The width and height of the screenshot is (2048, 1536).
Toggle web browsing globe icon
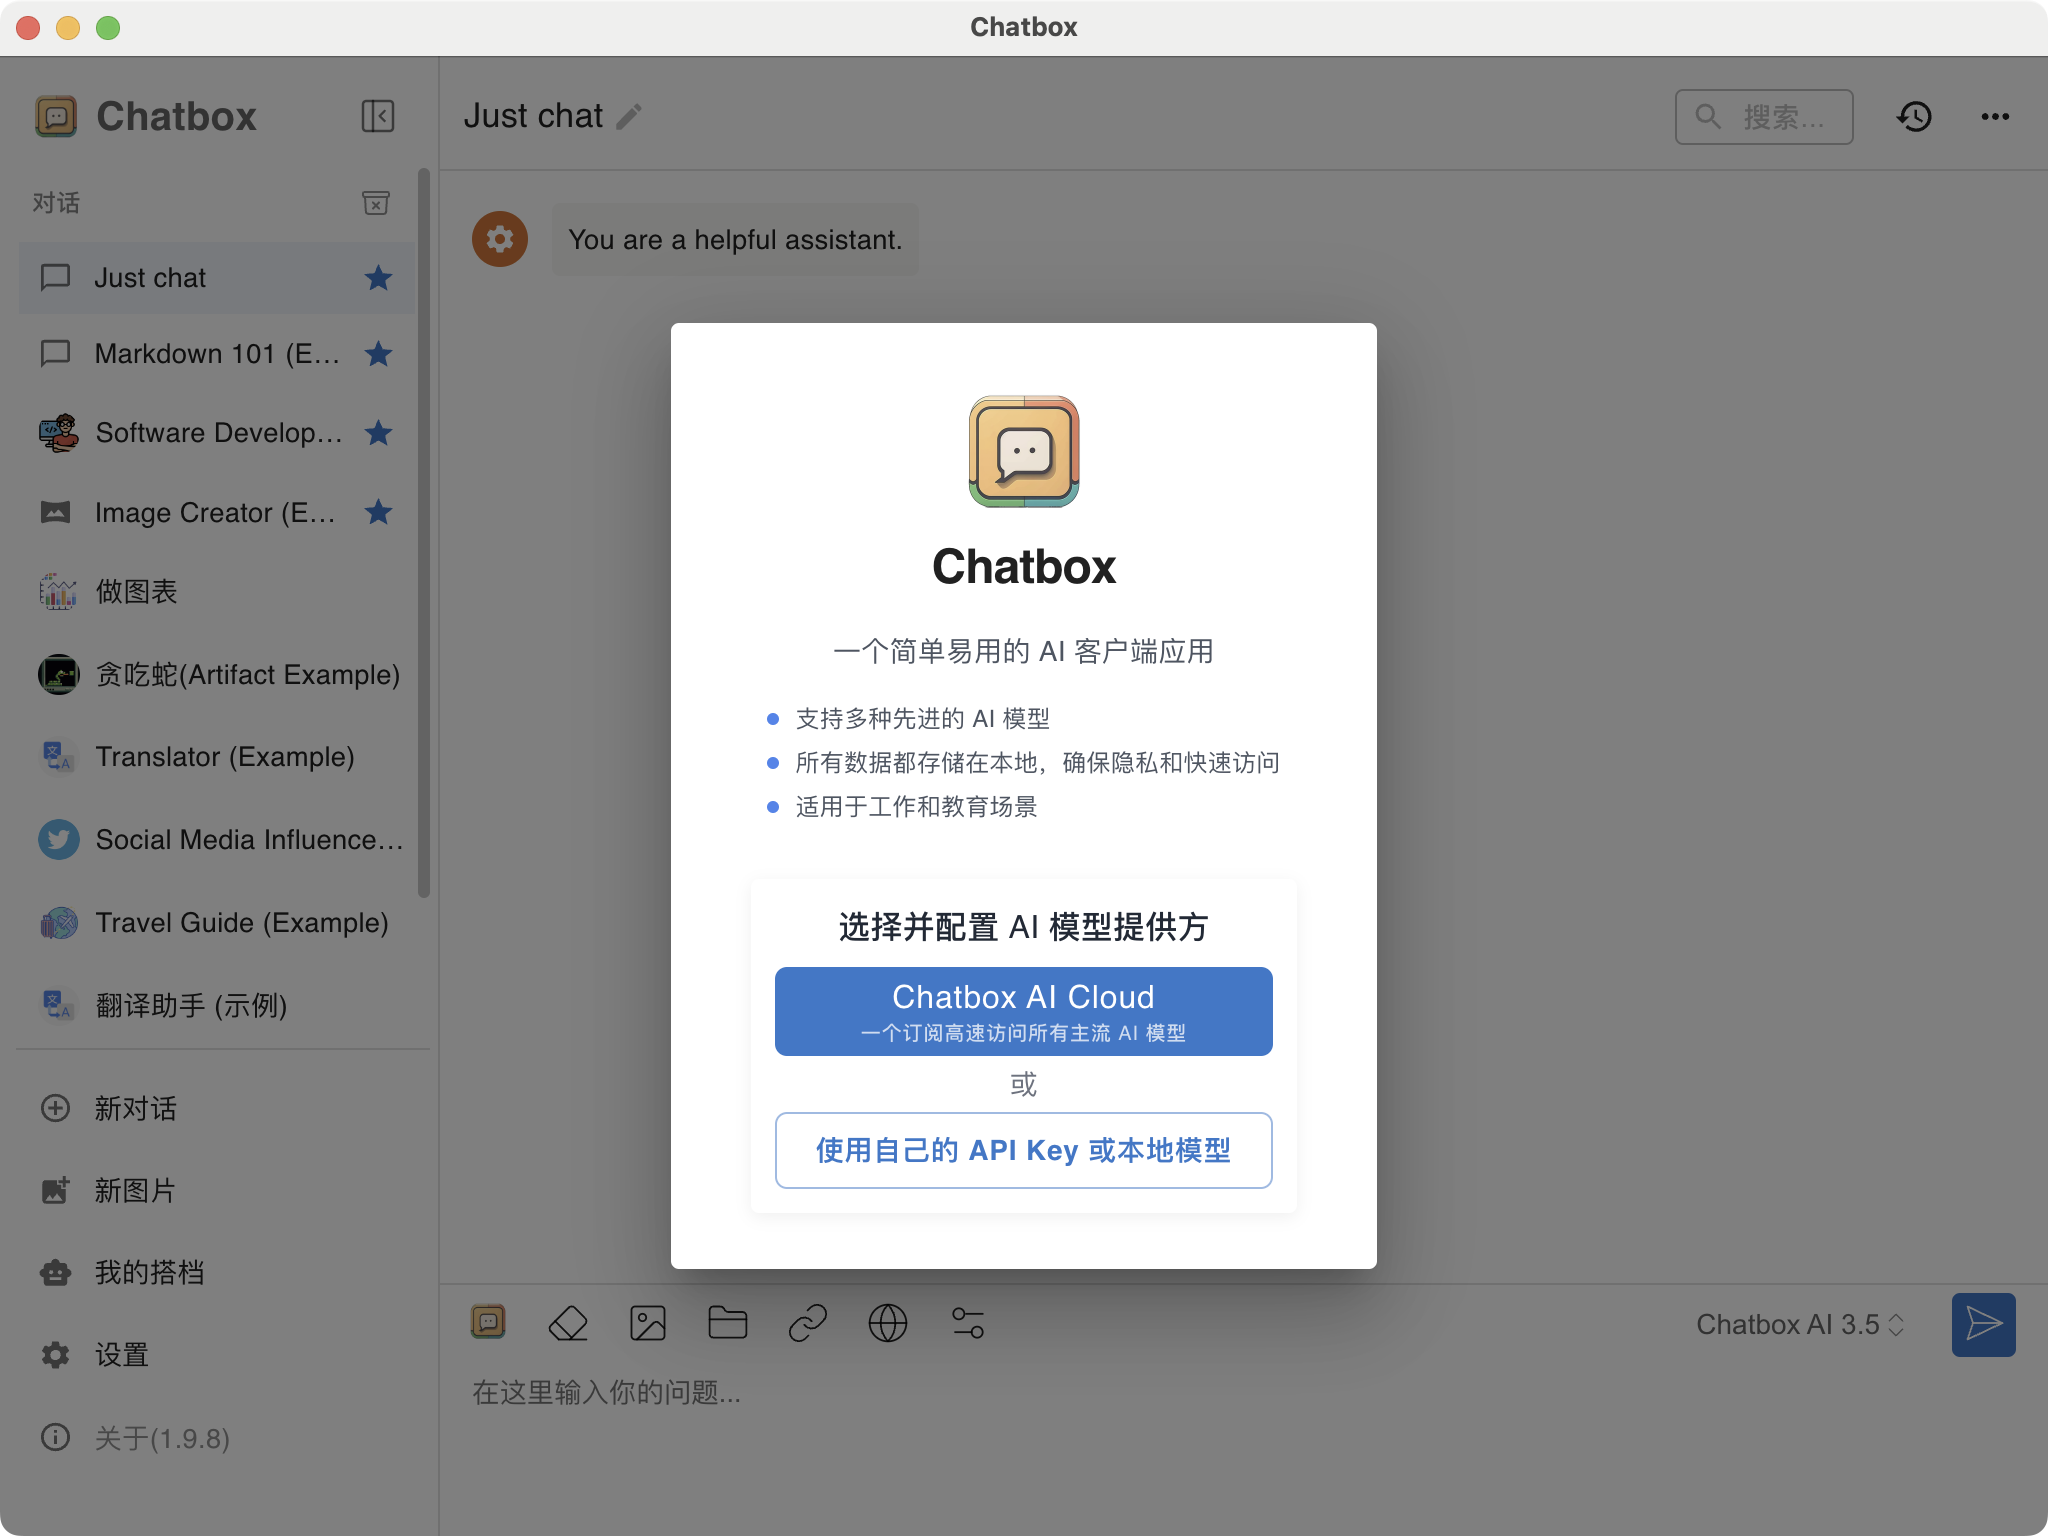(x=888, y=1323)
